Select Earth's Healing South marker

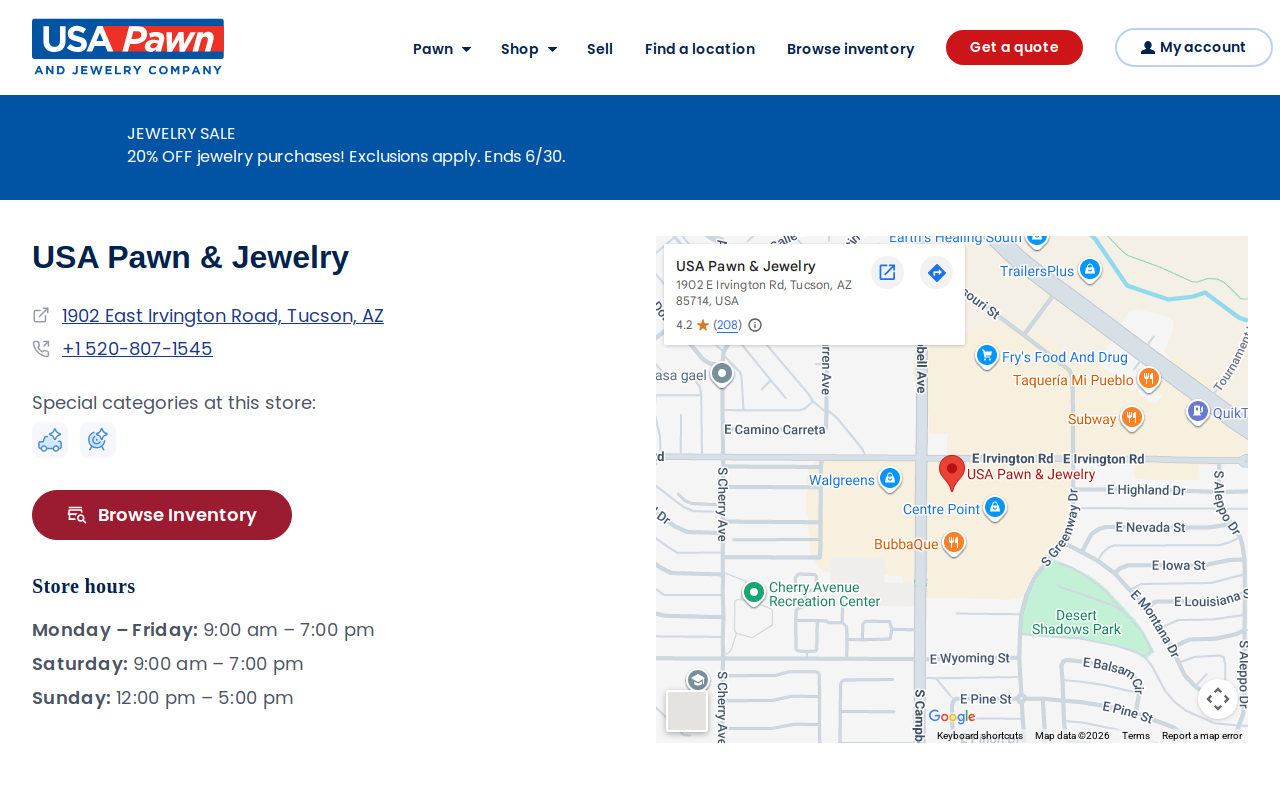[1037, 240]
